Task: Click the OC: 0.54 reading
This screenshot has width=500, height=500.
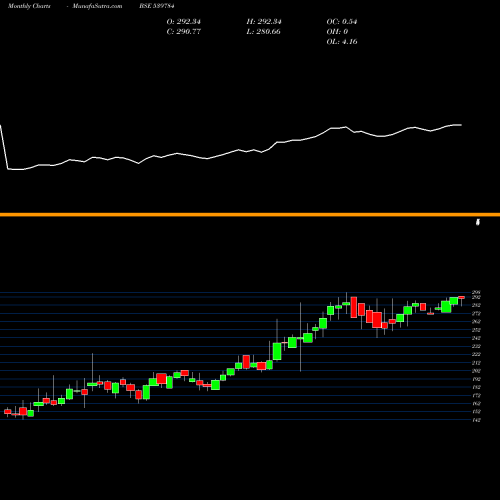Action: point(342,22)
